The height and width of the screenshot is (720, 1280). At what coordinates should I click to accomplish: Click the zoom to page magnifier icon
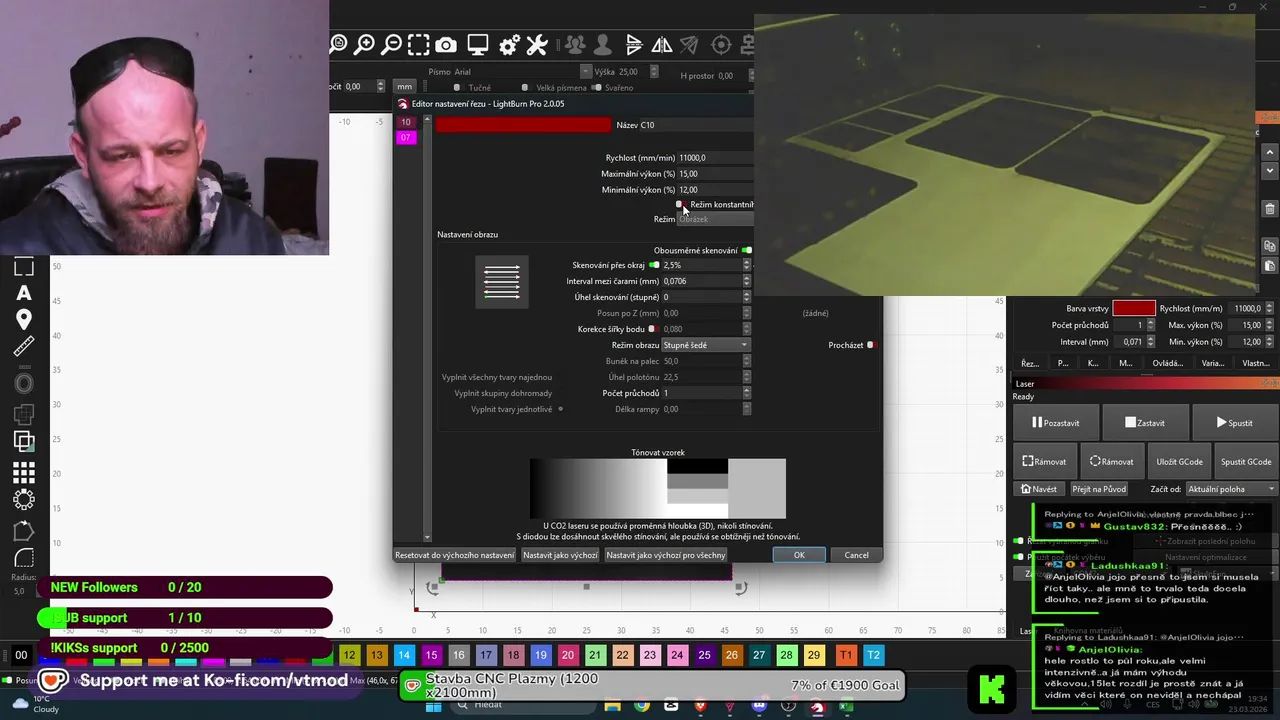[x=338, y=44]
